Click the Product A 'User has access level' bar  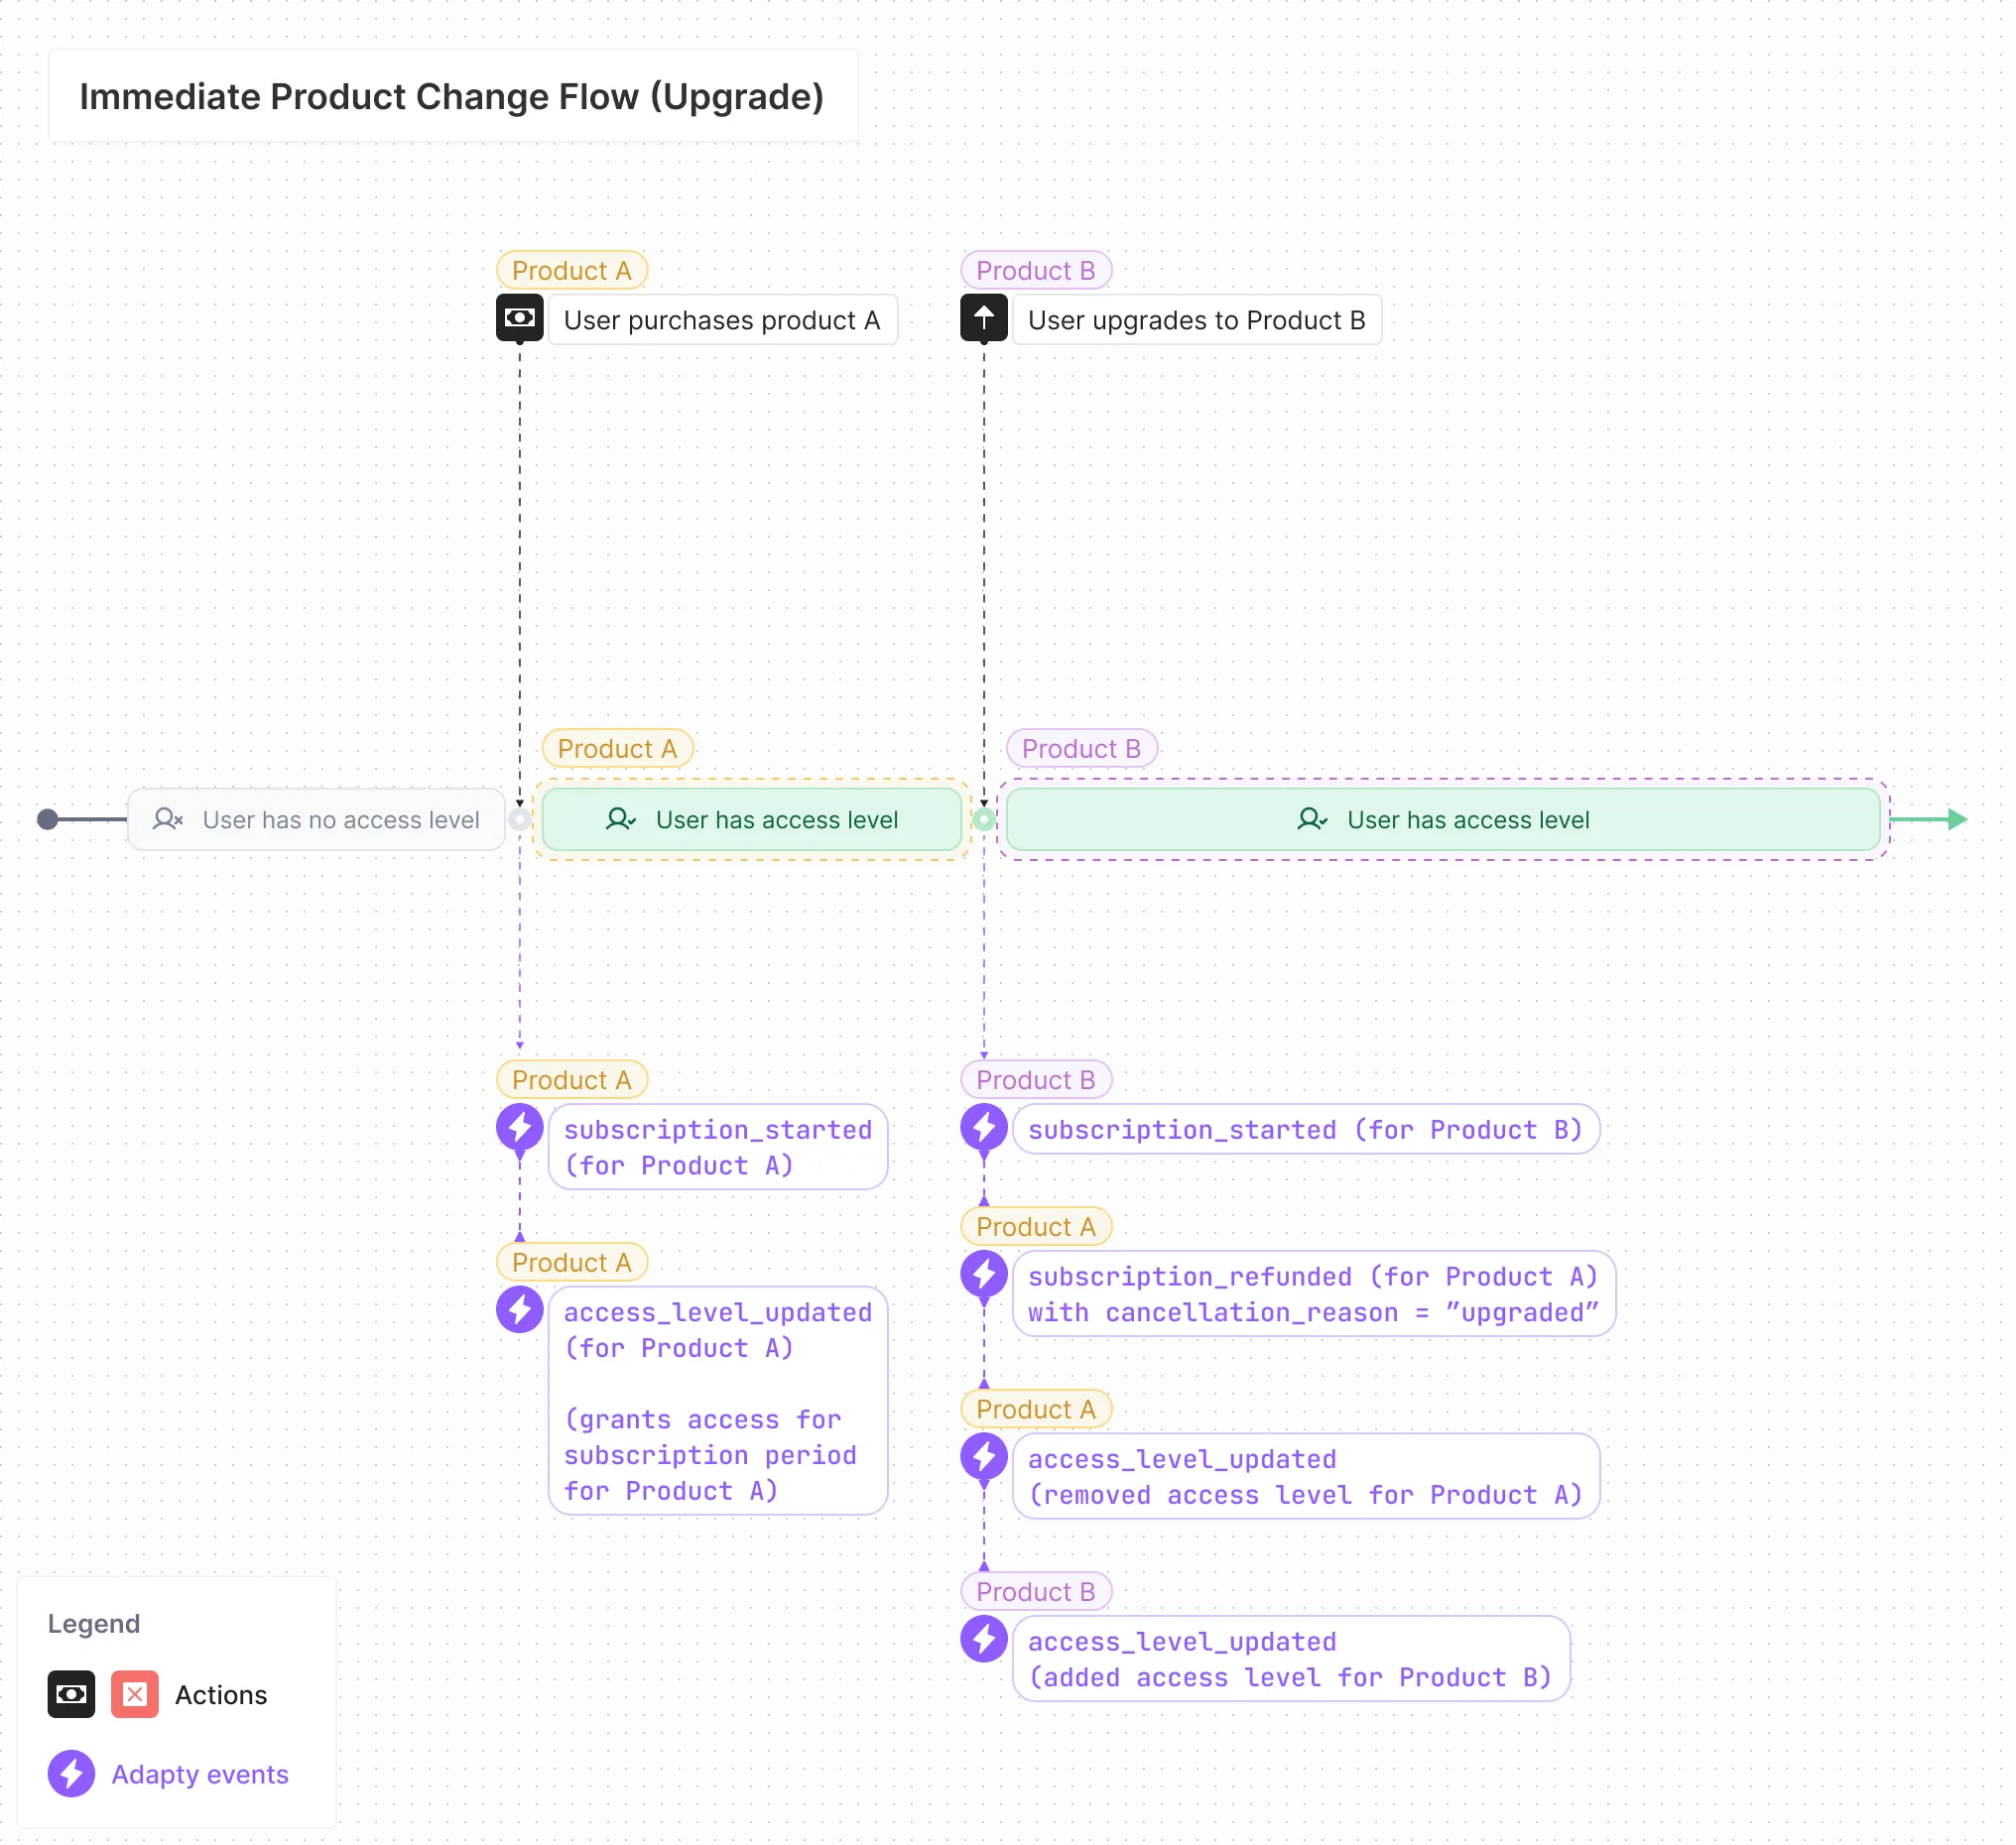[x=752, y=821]
